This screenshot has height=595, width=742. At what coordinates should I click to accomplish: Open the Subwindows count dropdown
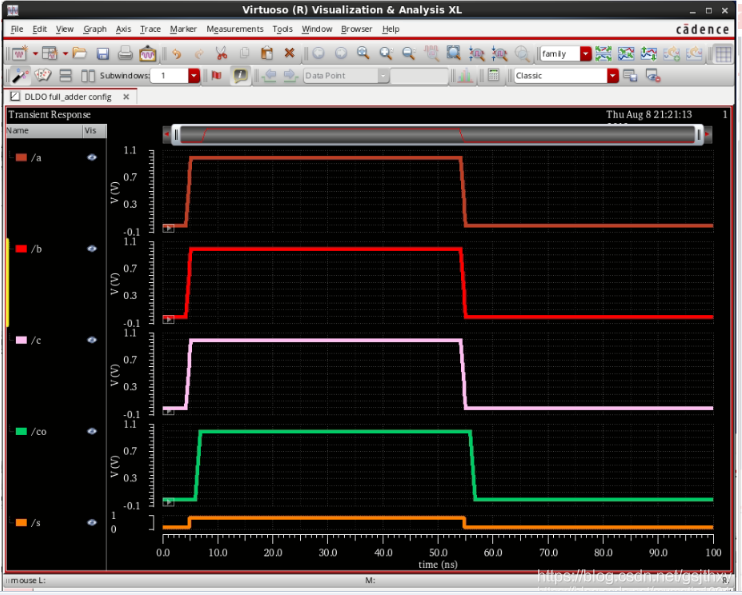click(194, 76)
